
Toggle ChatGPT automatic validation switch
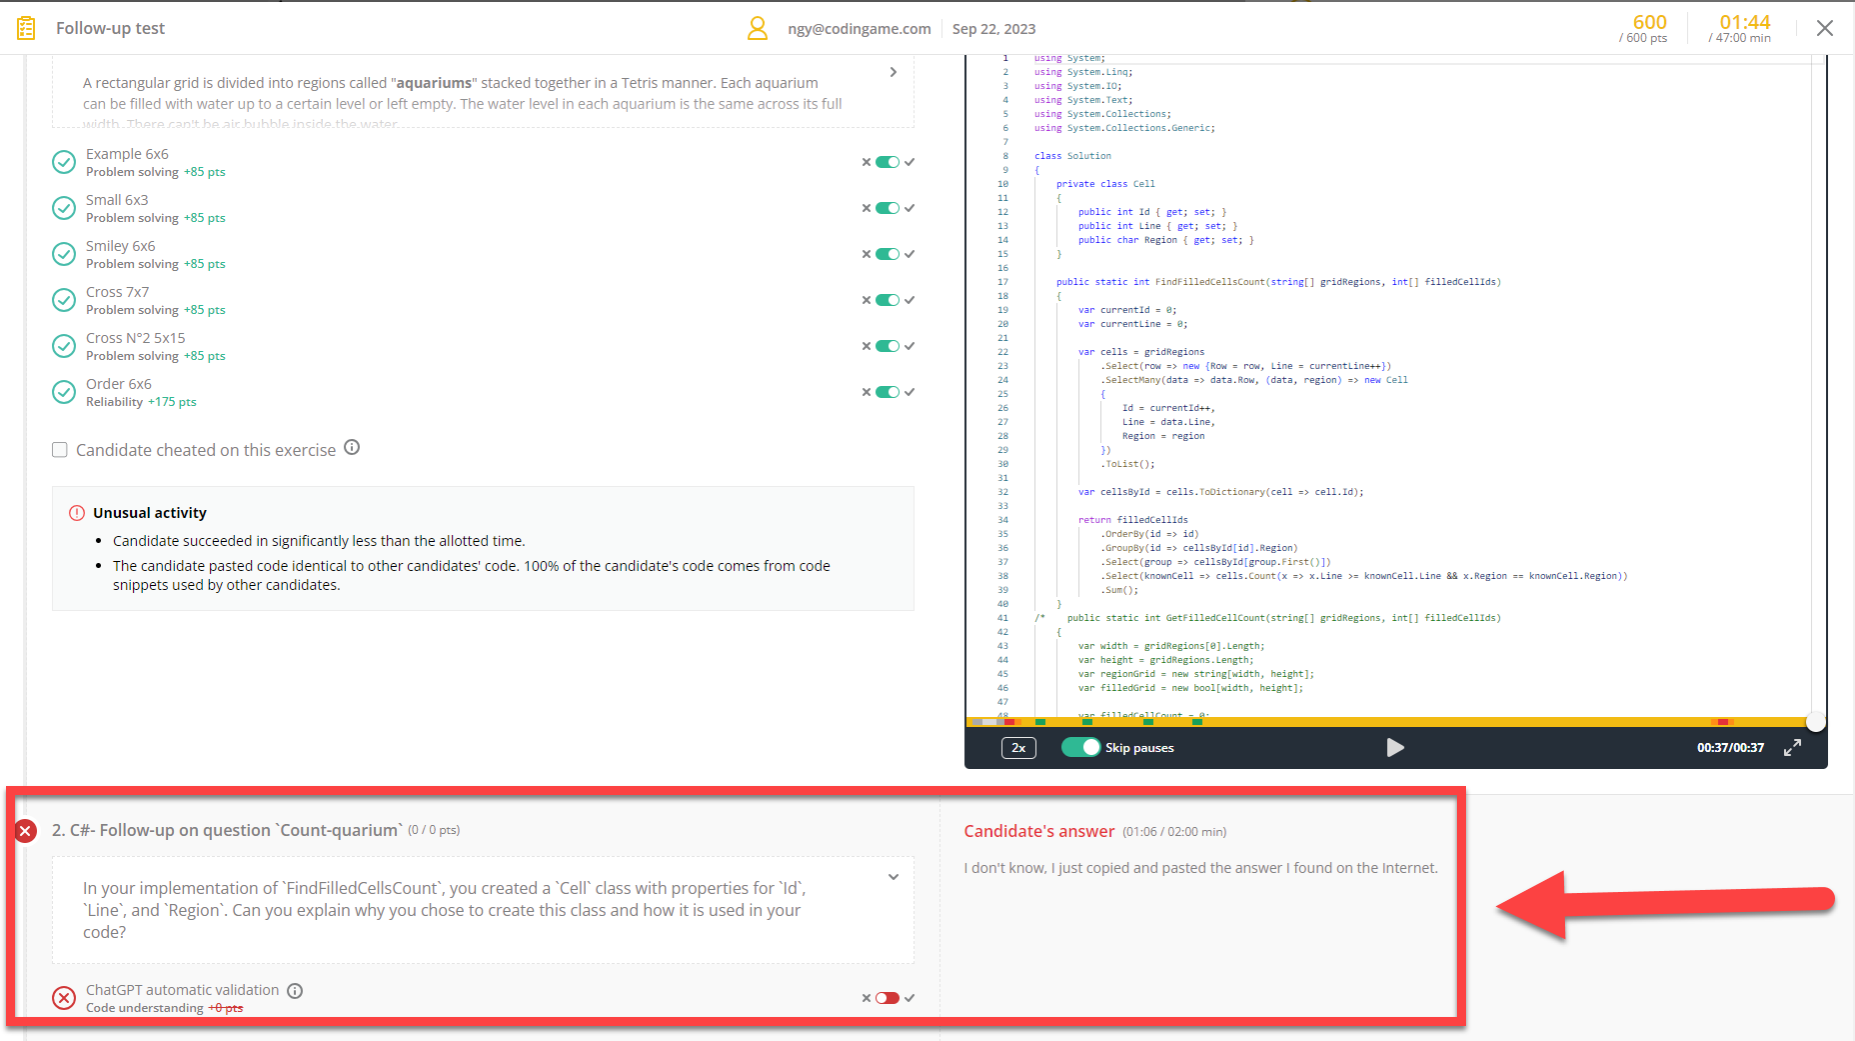tap(887, 998)
